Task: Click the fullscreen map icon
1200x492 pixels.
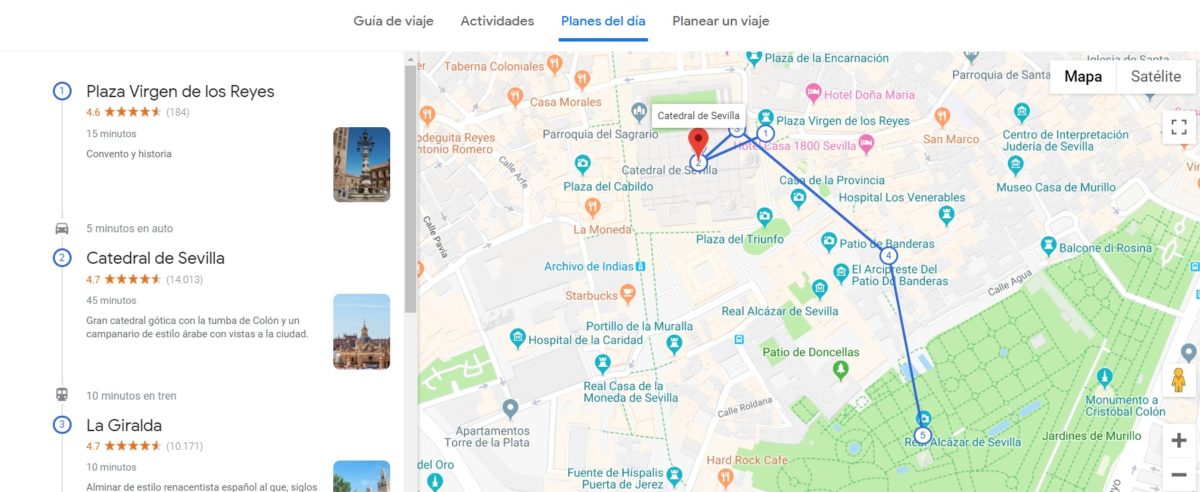Action: 1178,126
